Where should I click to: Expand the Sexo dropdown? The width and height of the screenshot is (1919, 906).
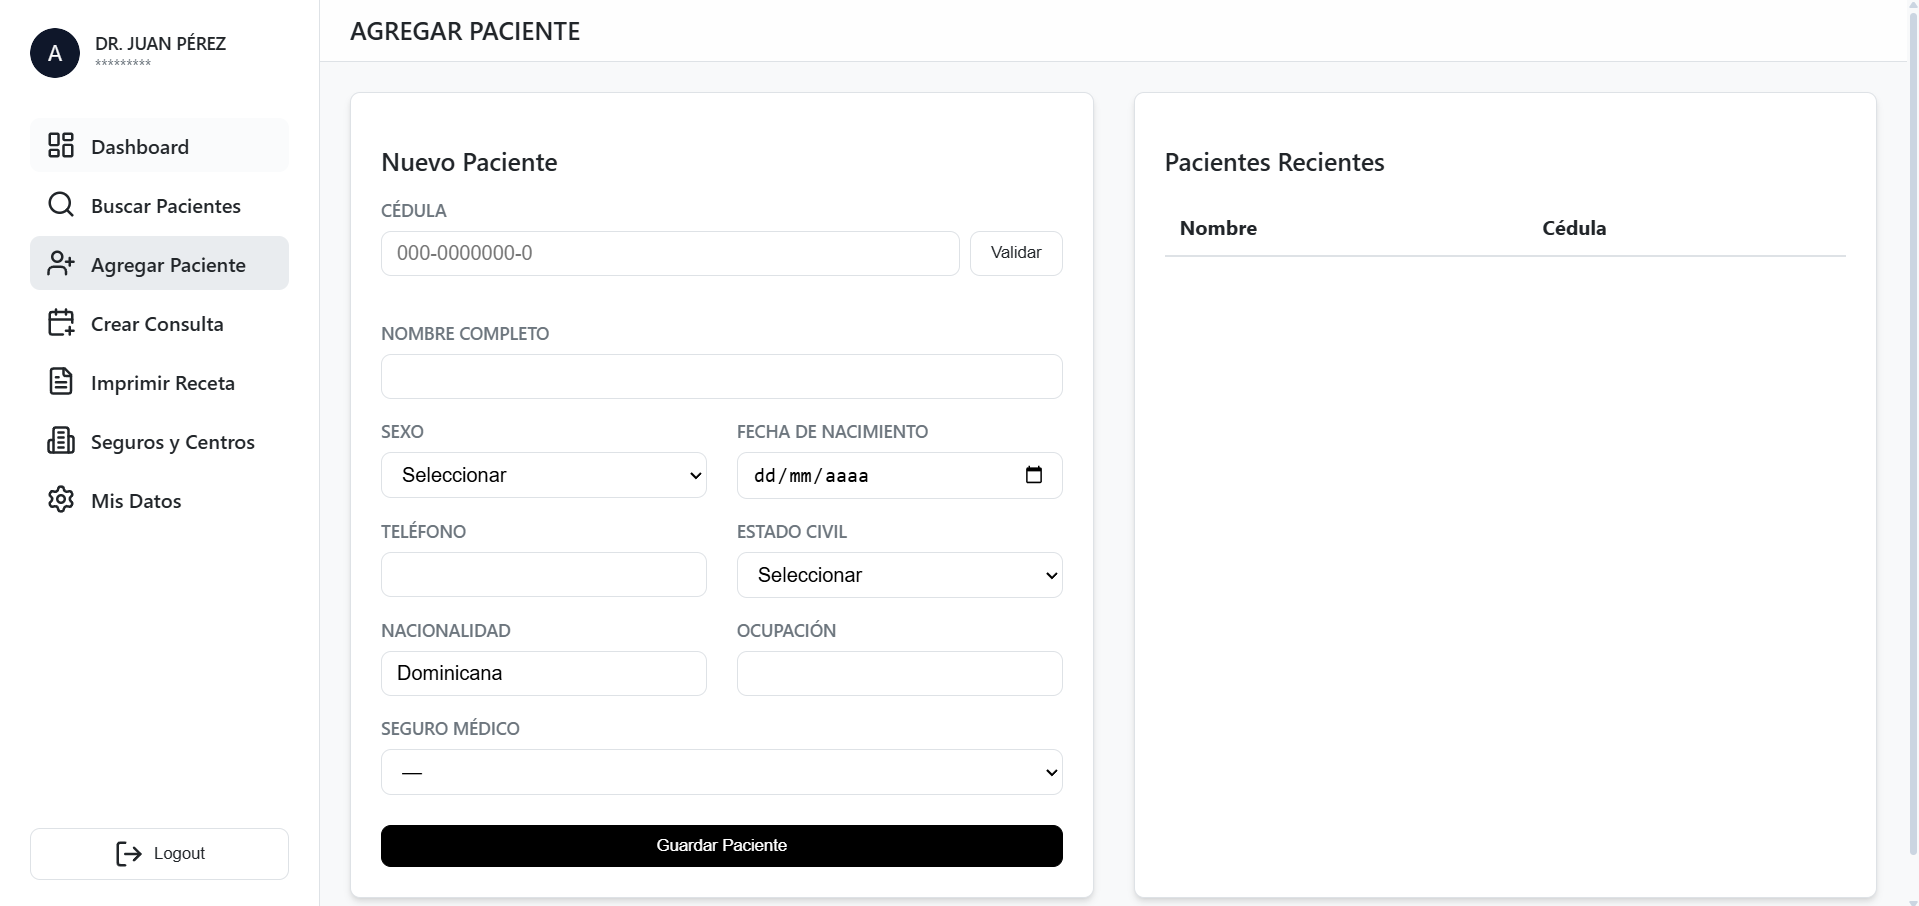pos(543,475)
